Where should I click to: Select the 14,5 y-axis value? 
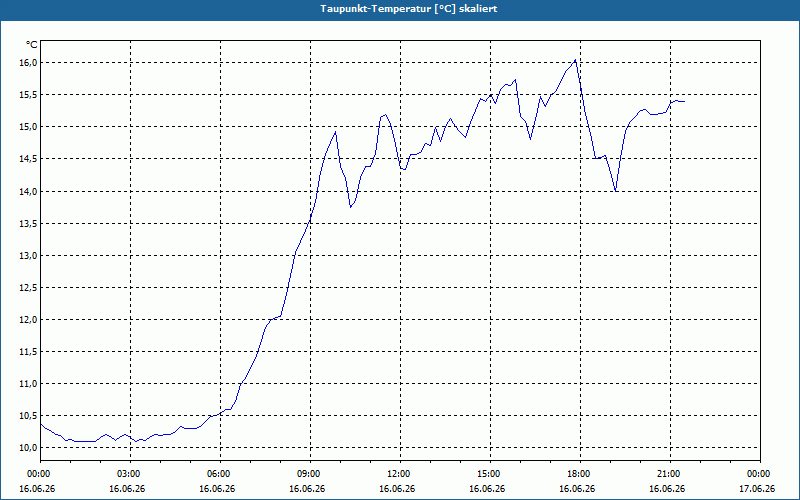29,159
